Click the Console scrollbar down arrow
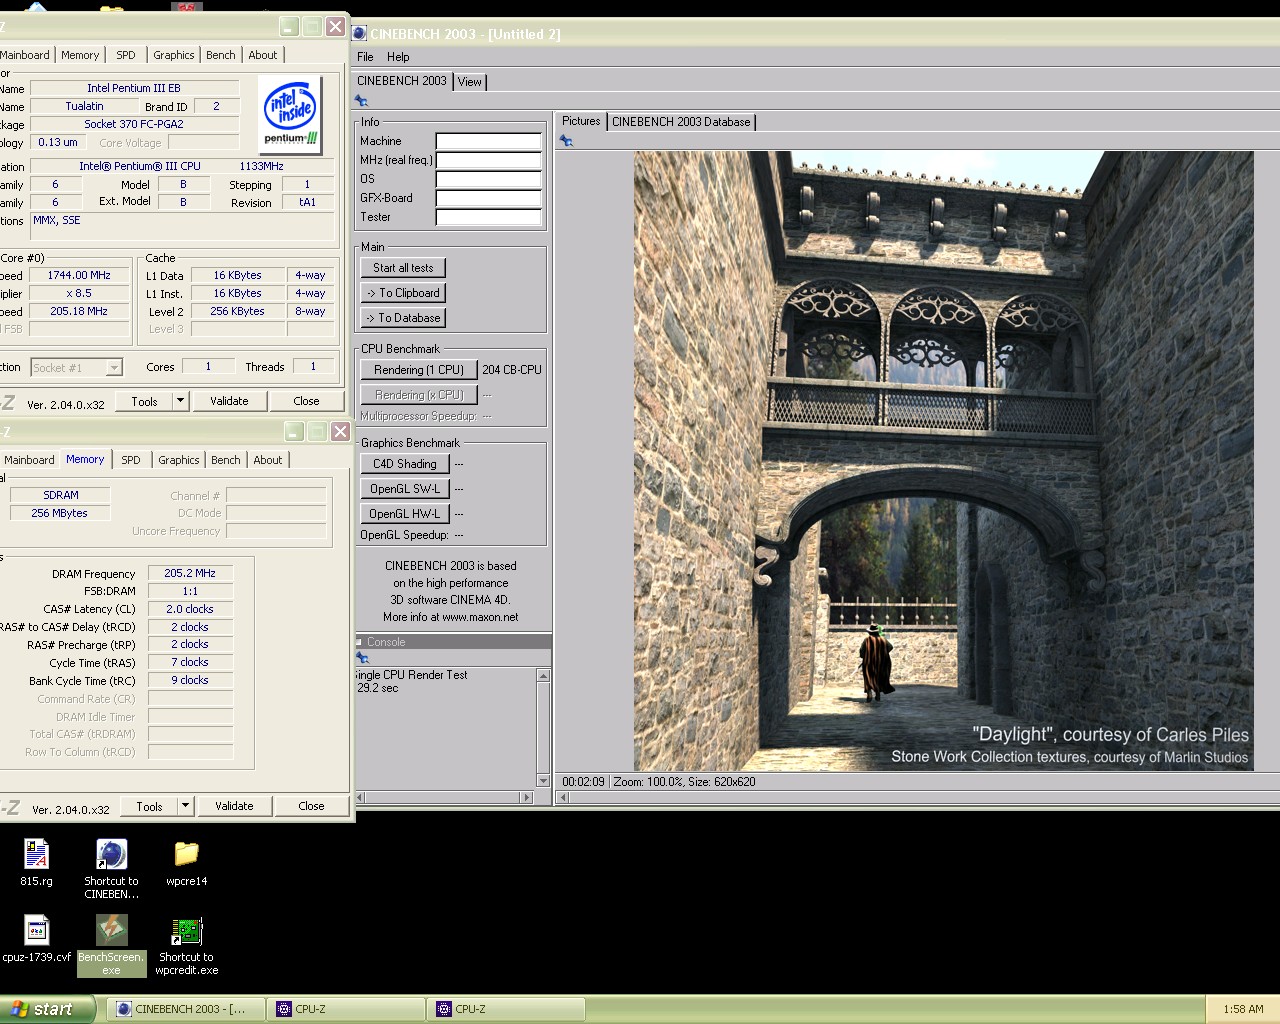Screen dimensions: 1280x1024 tap(543, 781)
